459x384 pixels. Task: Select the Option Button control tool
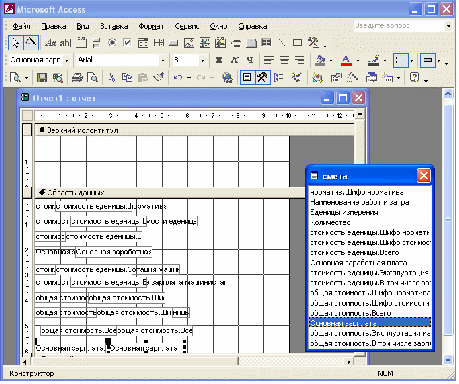[x=112, y=43]
